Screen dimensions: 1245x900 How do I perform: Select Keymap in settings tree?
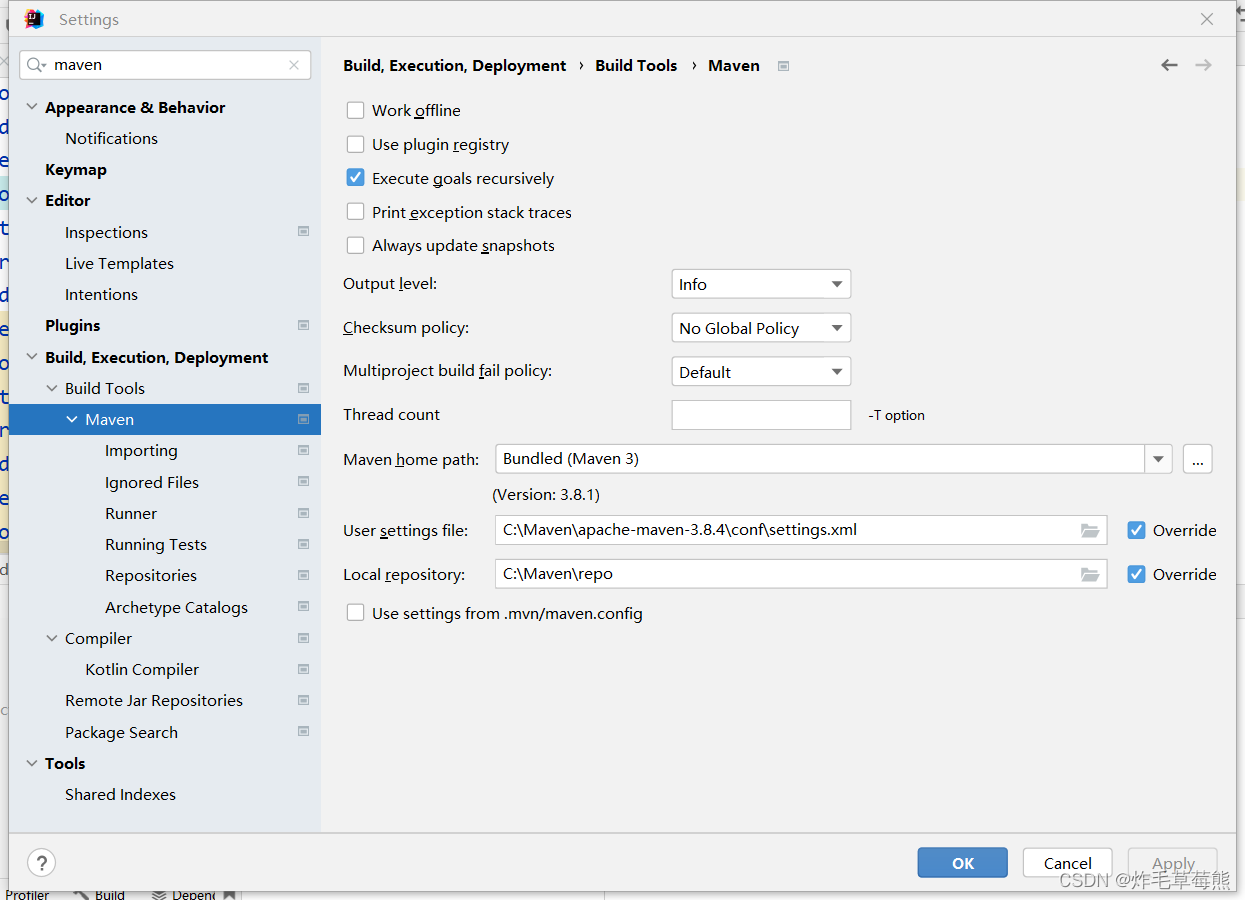[x=76, y=169]
